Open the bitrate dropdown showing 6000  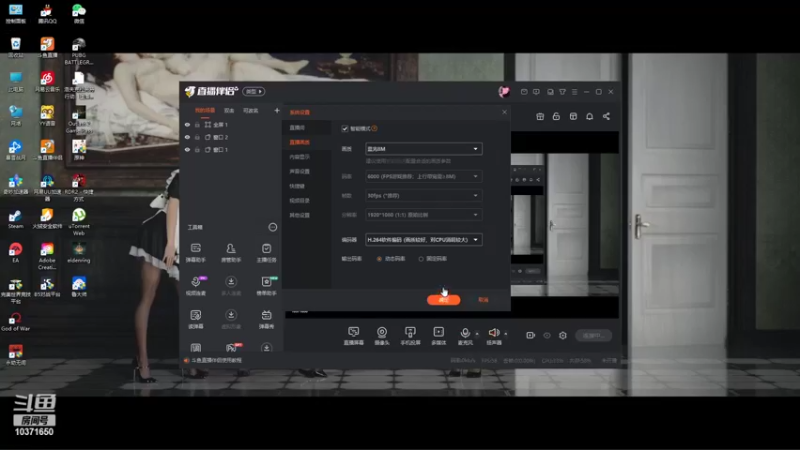coord(423,176)
